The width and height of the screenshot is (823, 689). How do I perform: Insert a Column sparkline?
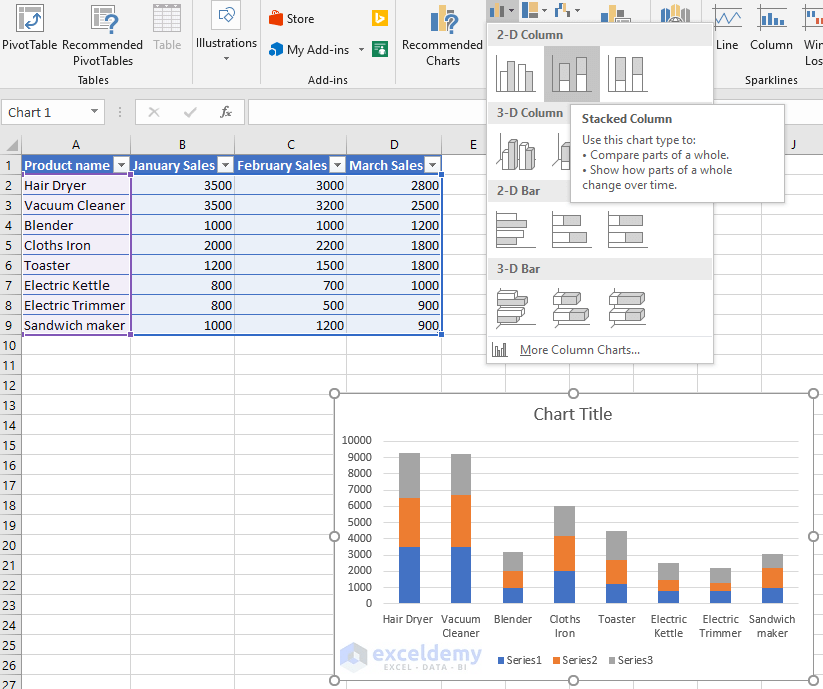(771, 29)
